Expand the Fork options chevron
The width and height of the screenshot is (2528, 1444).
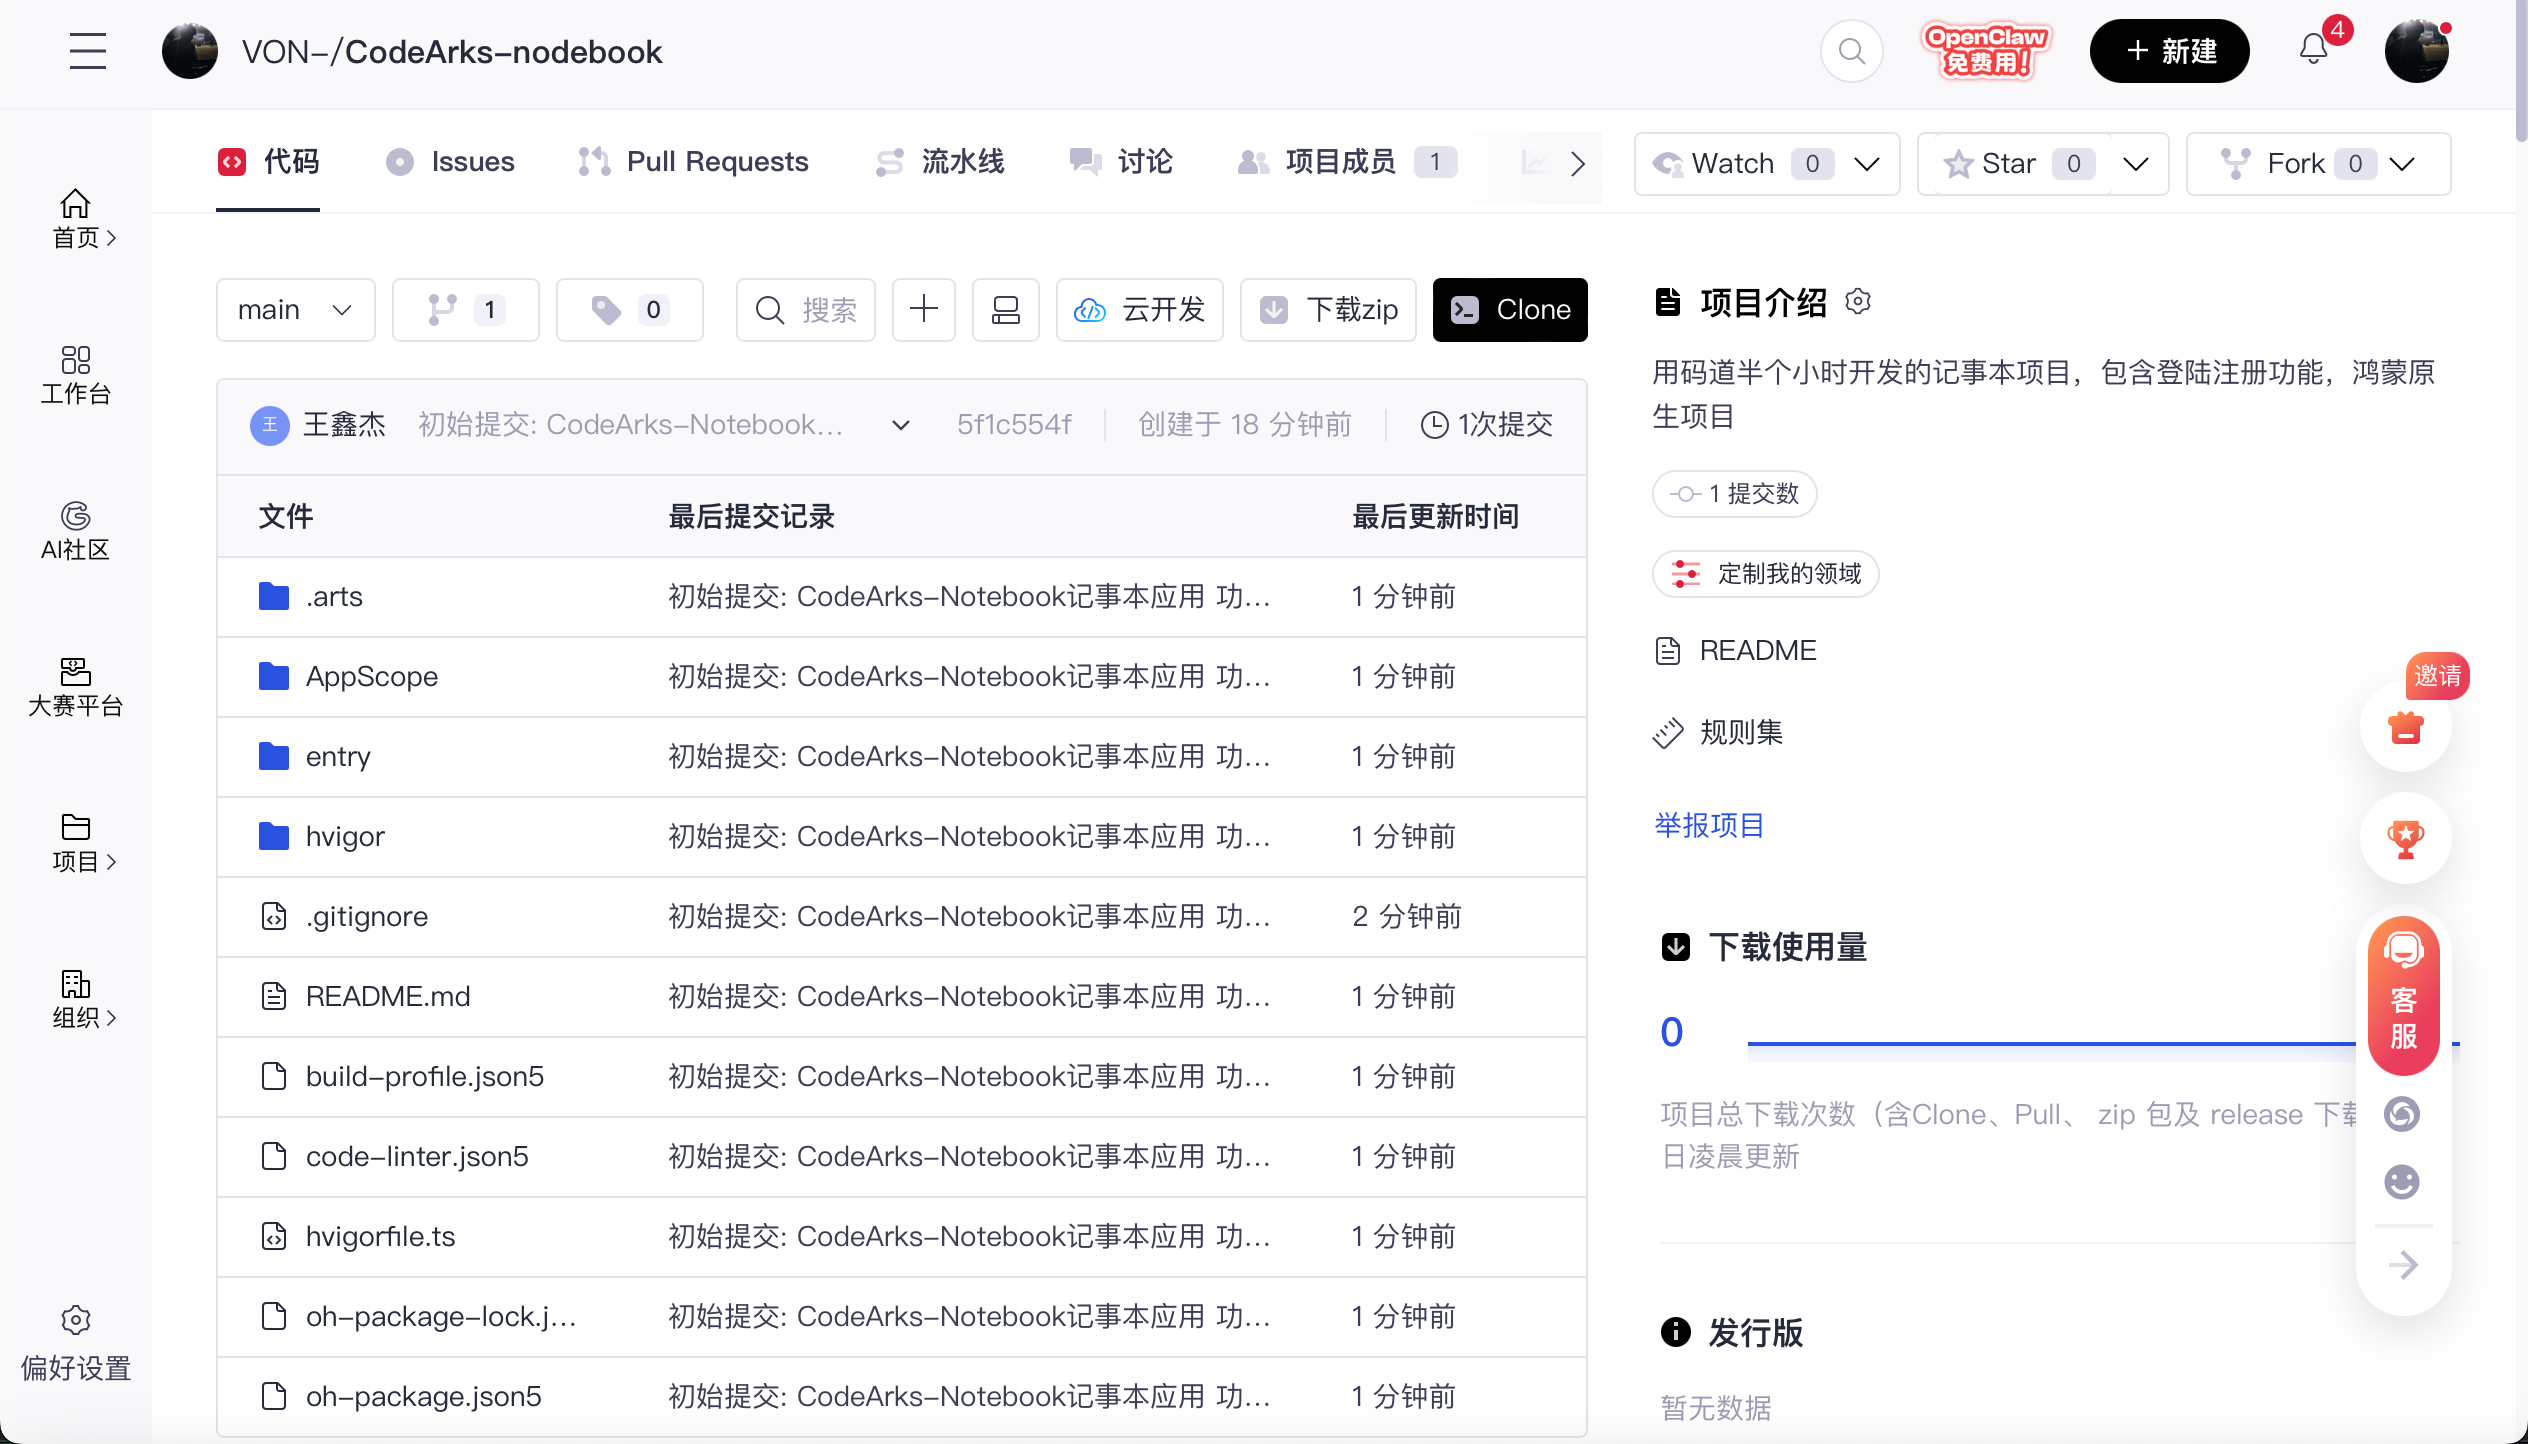(x=2403, y=163)
